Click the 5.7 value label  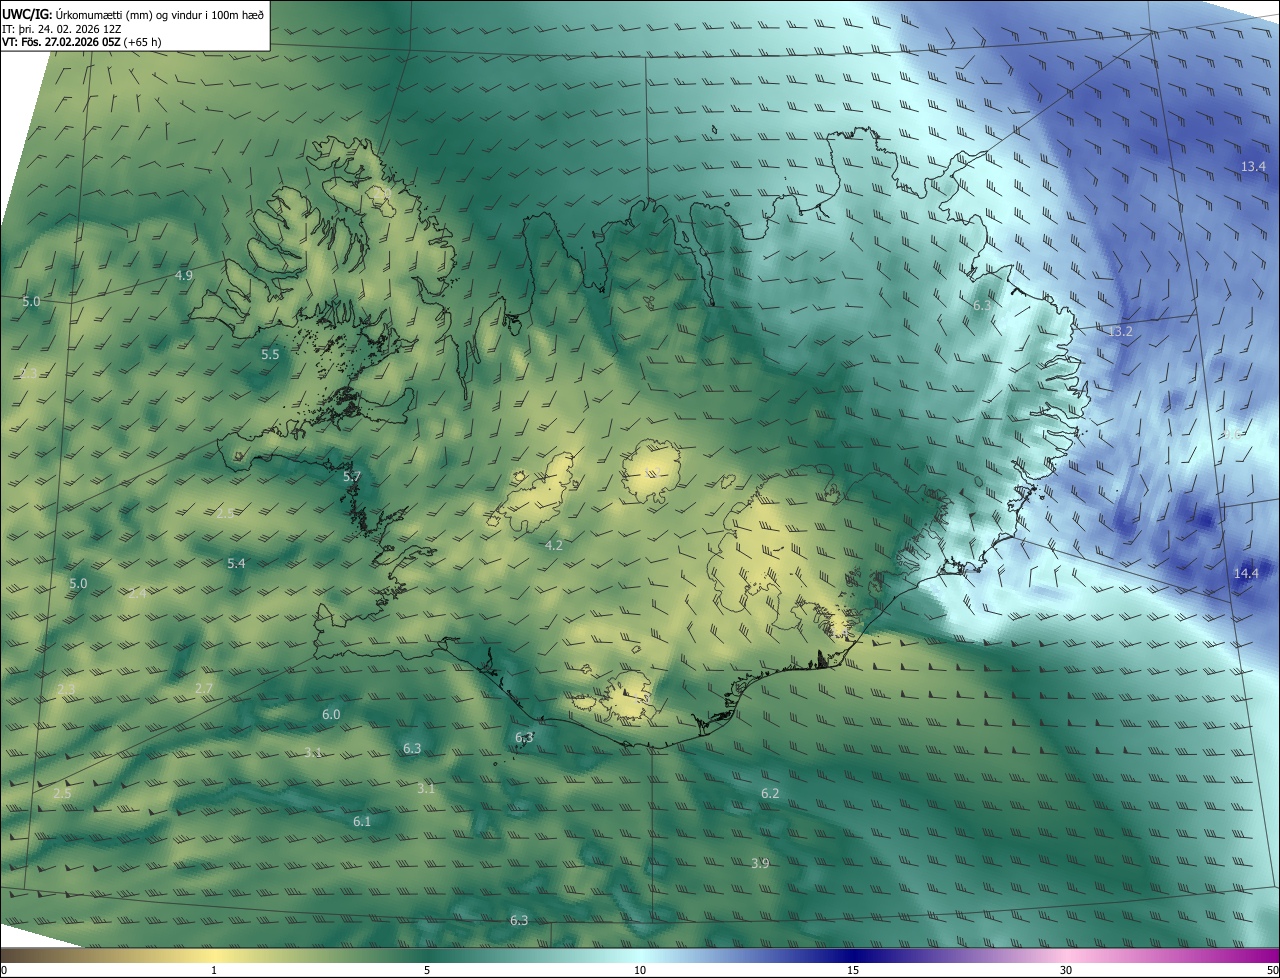352,477
